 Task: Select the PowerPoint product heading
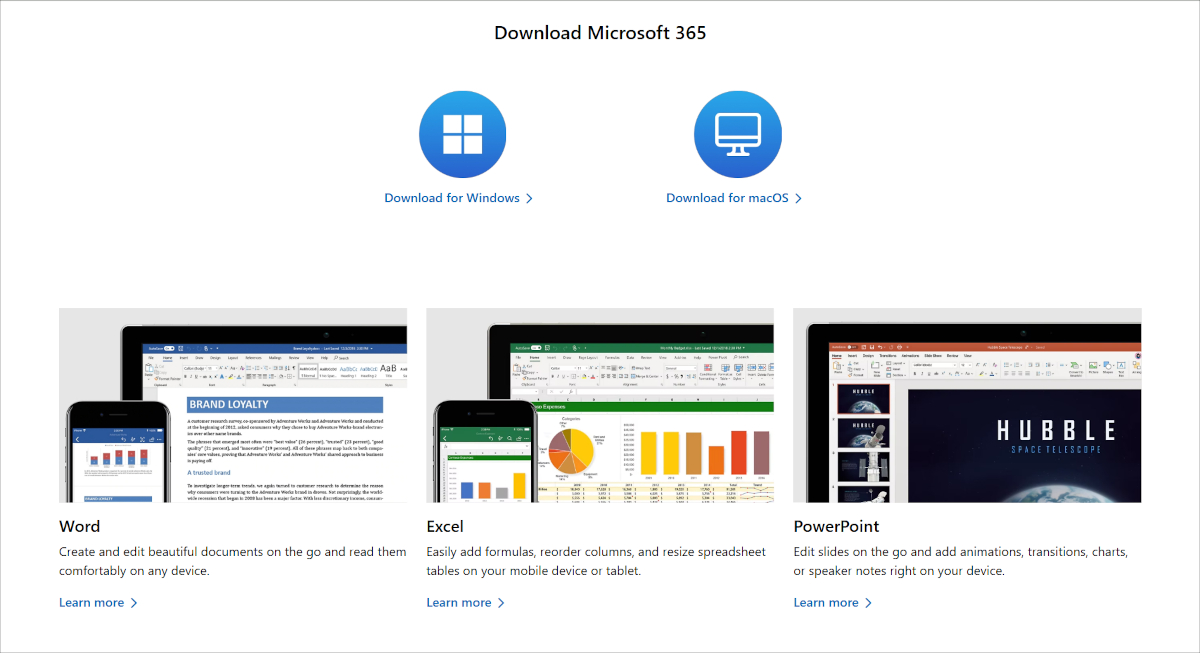coord(837,526)
